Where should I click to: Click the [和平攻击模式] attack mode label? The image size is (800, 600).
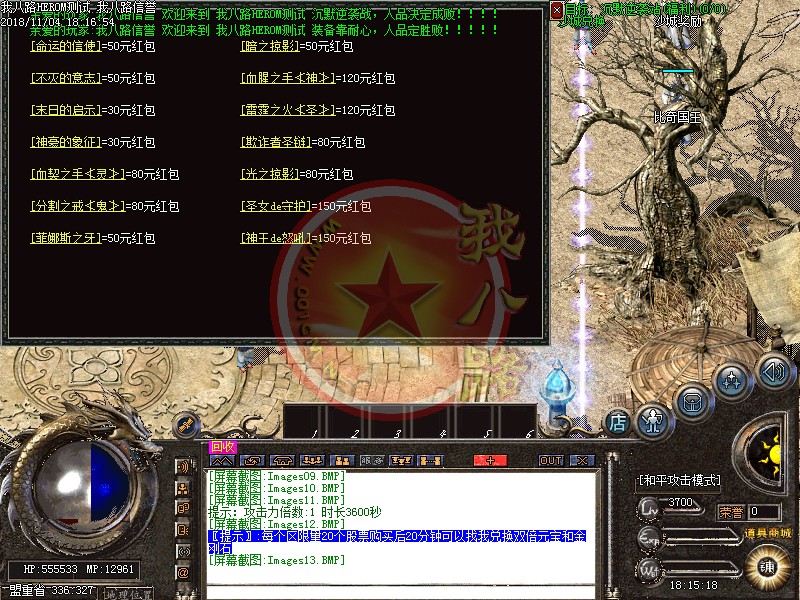680,480
